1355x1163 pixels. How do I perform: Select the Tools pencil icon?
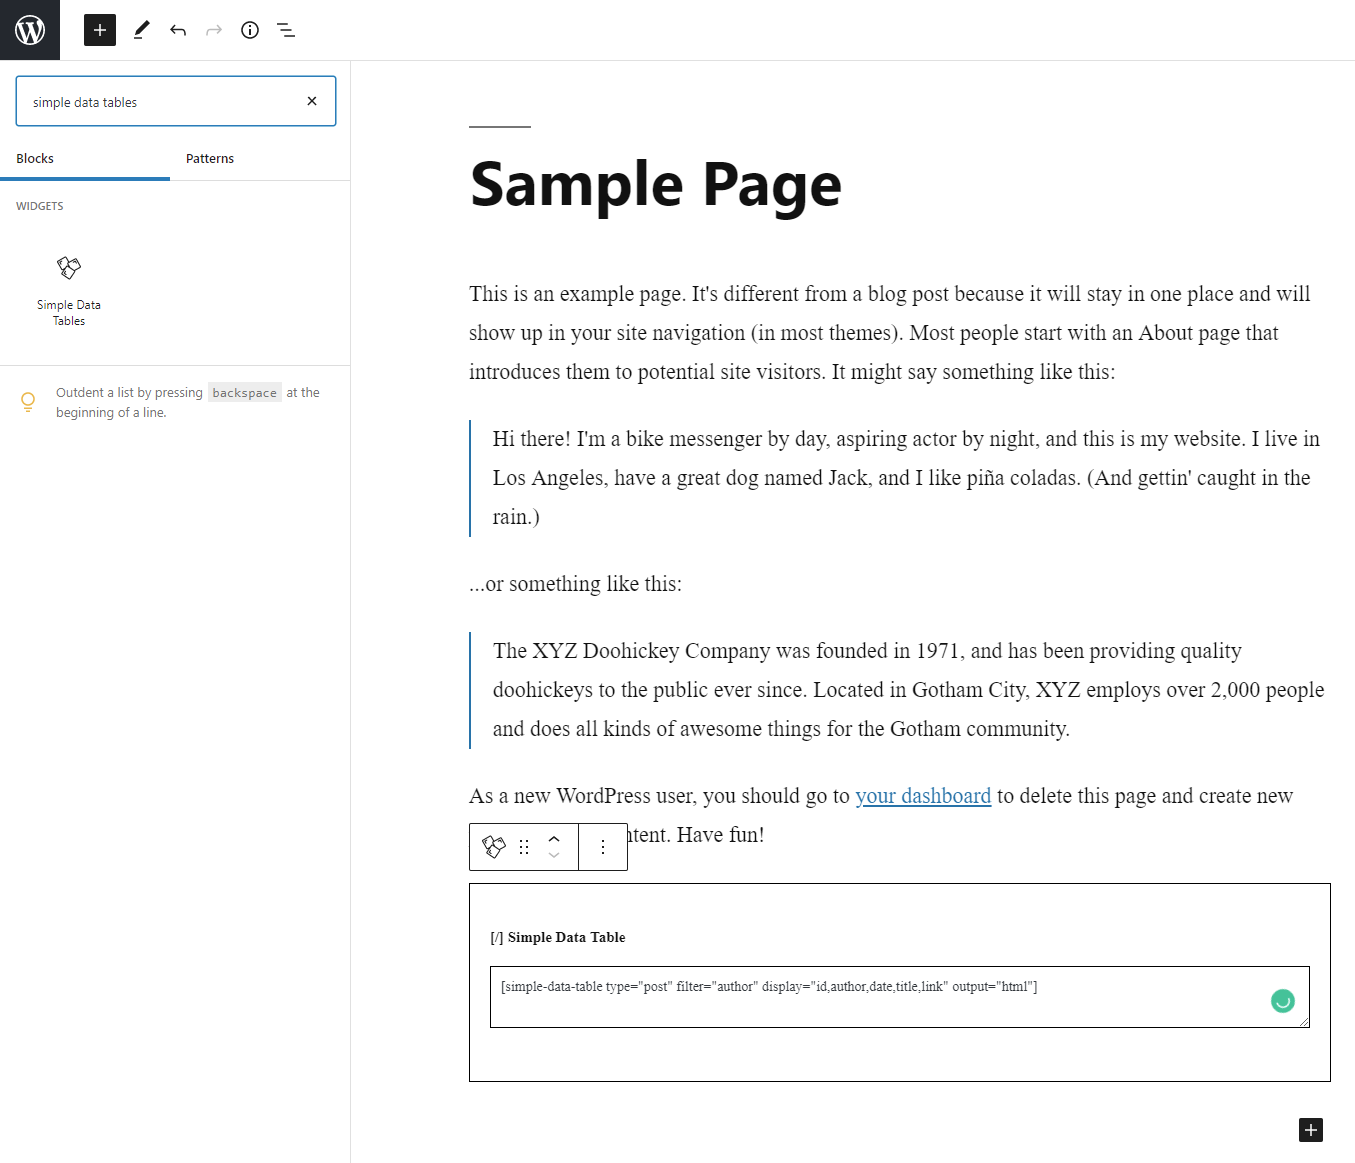[x=141, y=30]
